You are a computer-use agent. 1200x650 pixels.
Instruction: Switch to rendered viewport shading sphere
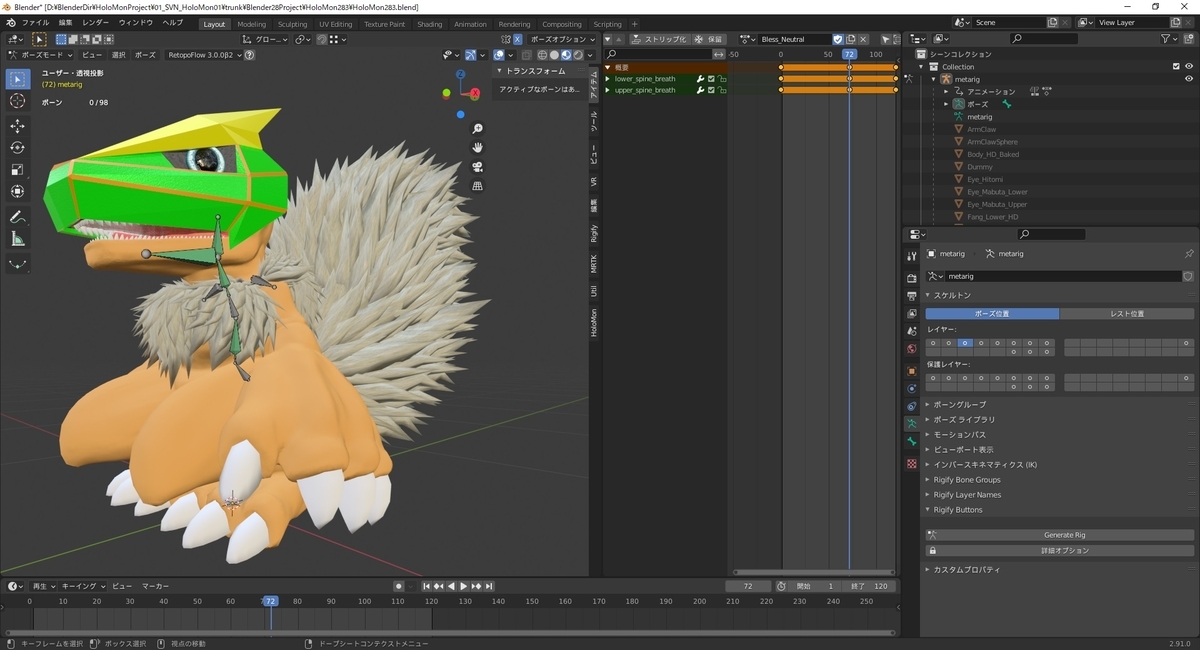click(x=577, y=55)
